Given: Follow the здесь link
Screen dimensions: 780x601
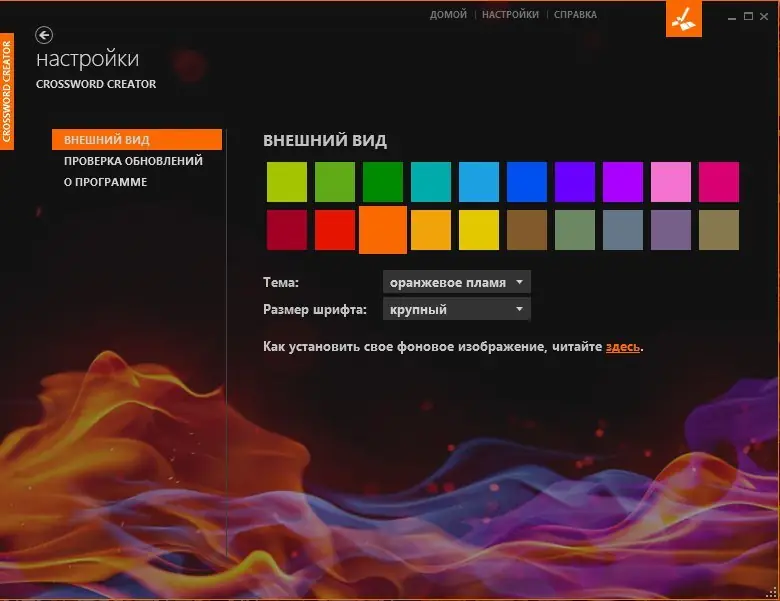Looking at the screenshot, I should 622,346.
